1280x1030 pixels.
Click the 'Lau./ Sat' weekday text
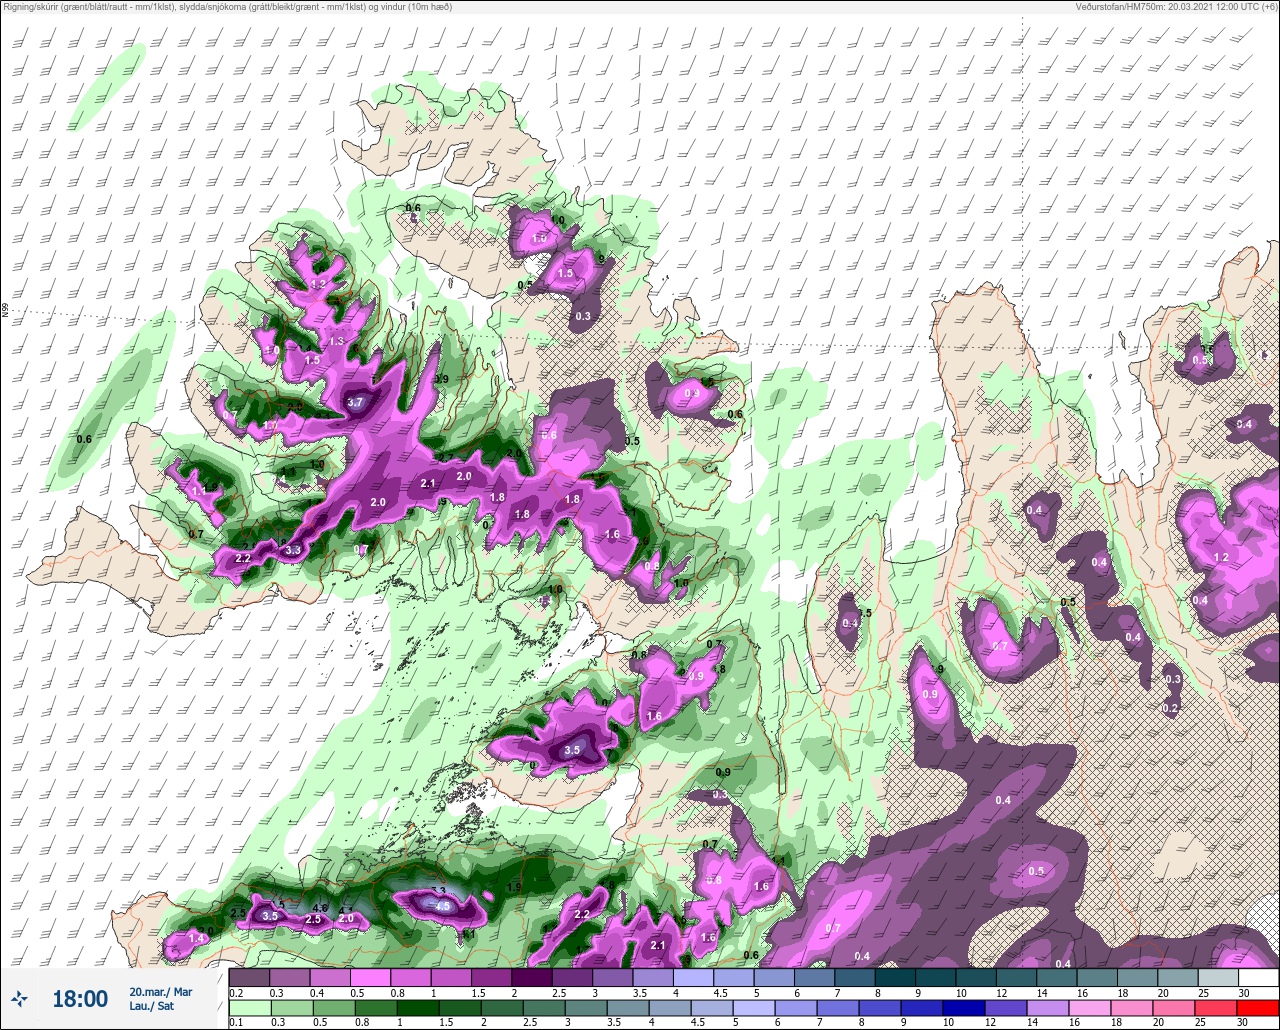pos(152,1007)
